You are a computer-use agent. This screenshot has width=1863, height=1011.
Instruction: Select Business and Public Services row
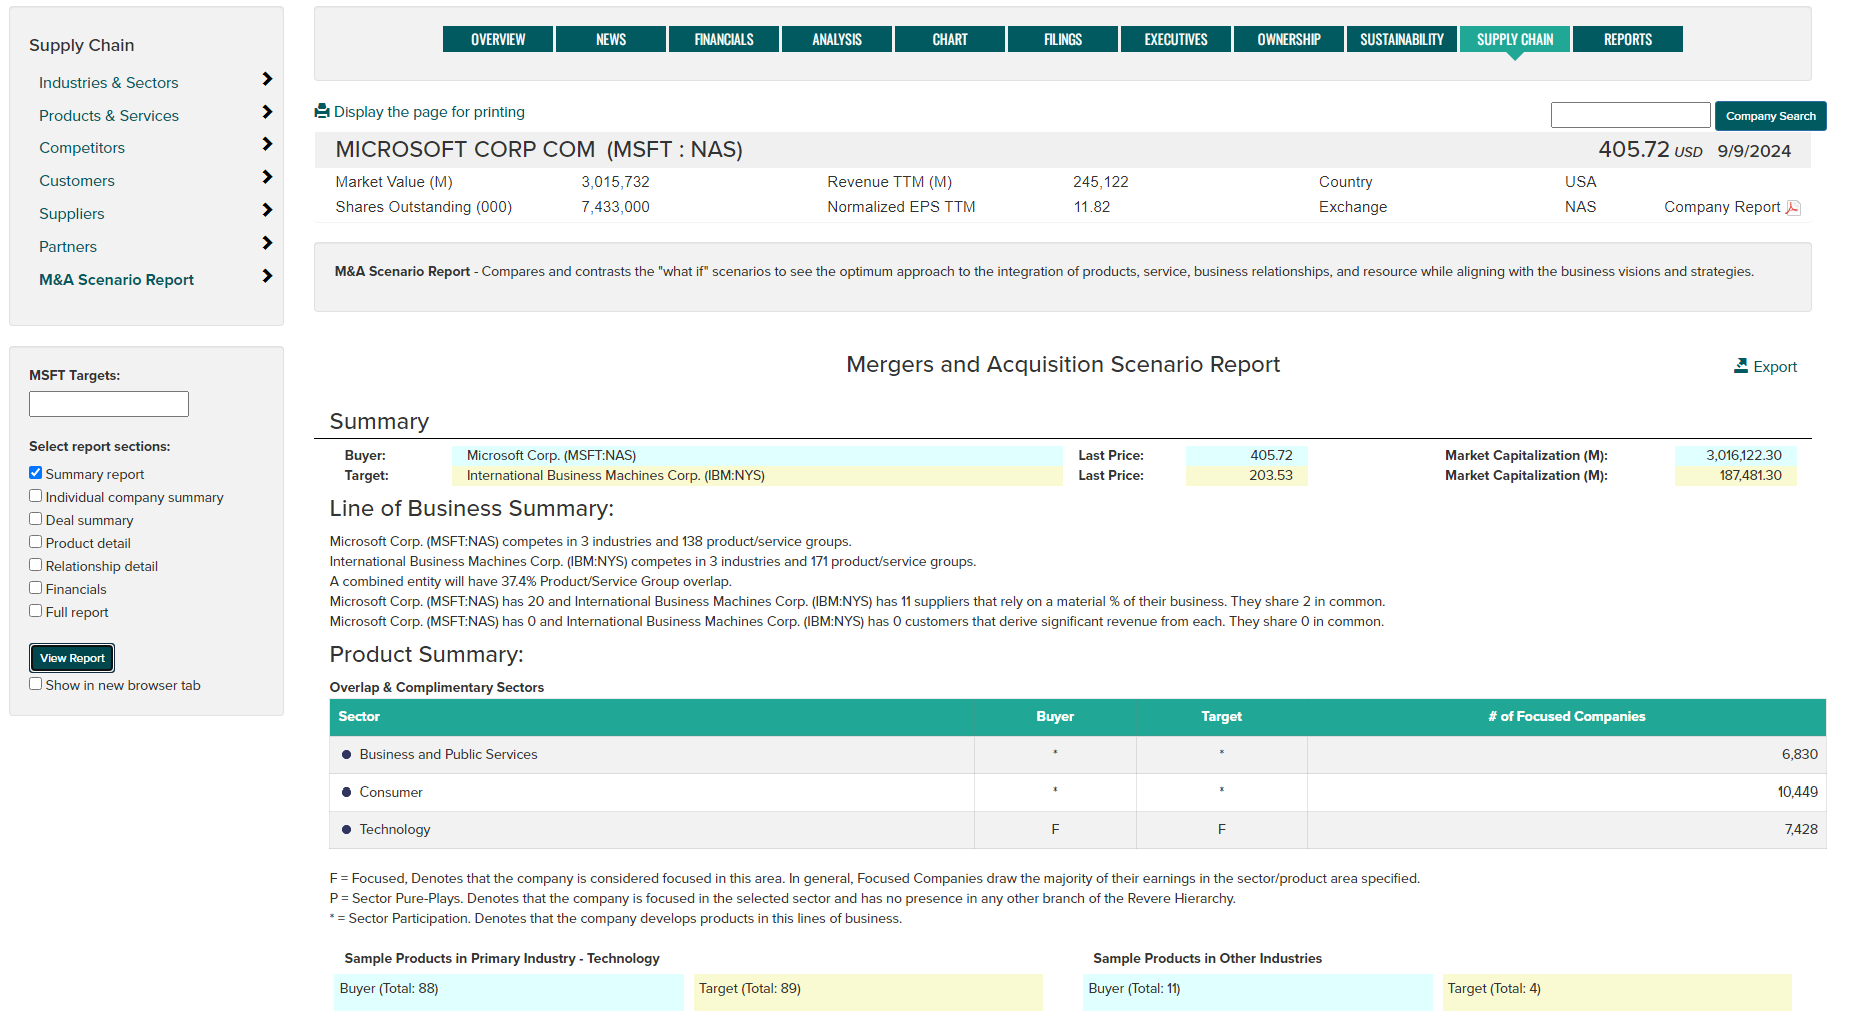[x=1078, y=755]
